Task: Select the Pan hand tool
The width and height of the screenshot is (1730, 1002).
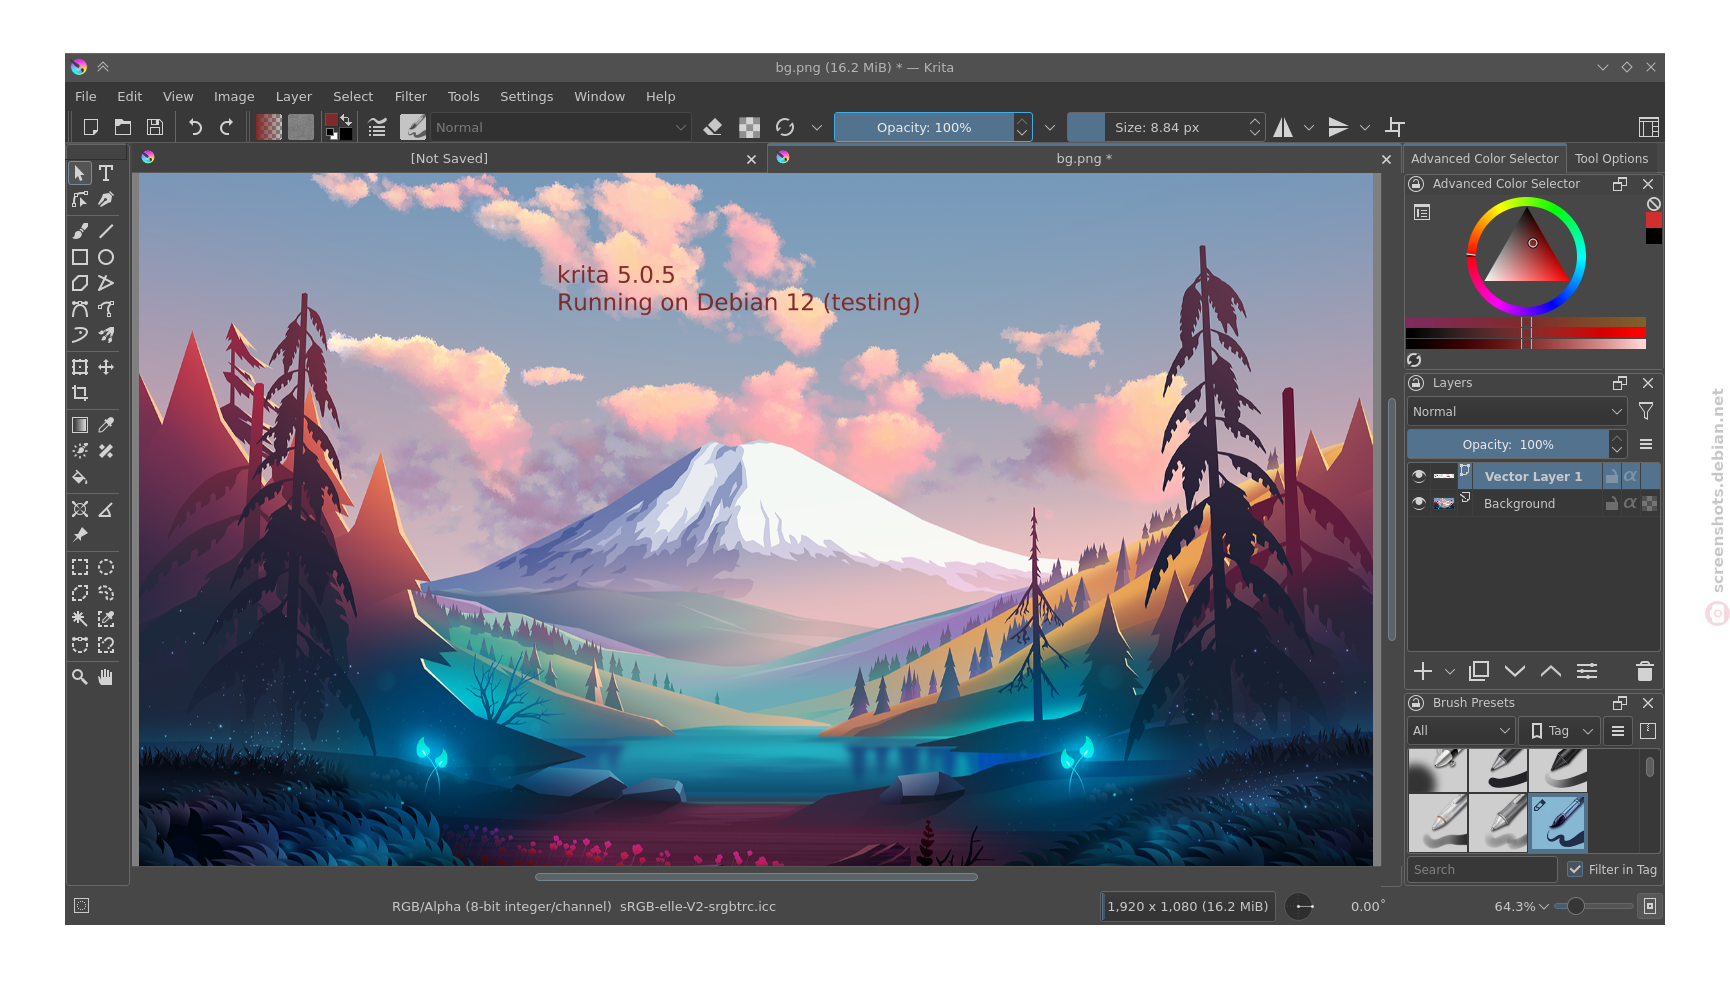Action: coord(106,677)
